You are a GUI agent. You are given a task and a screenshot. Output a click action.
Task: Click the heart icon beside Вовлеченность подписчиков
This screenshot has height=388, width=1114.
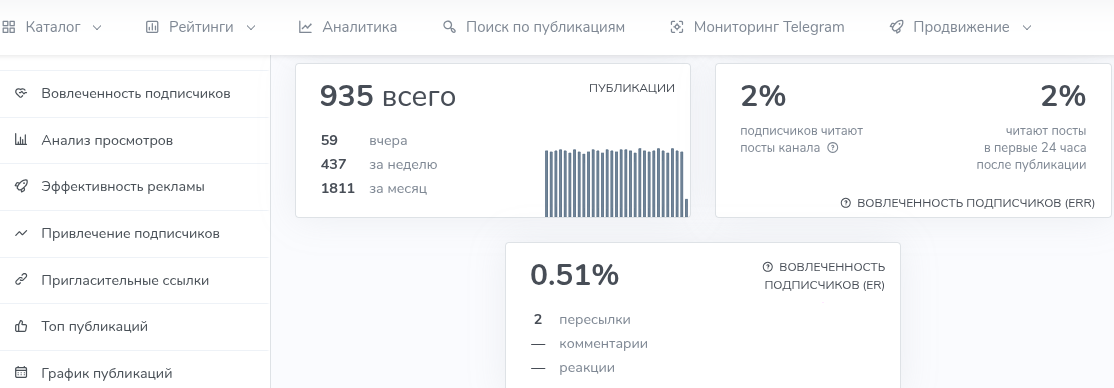click(x=21, y=93)
